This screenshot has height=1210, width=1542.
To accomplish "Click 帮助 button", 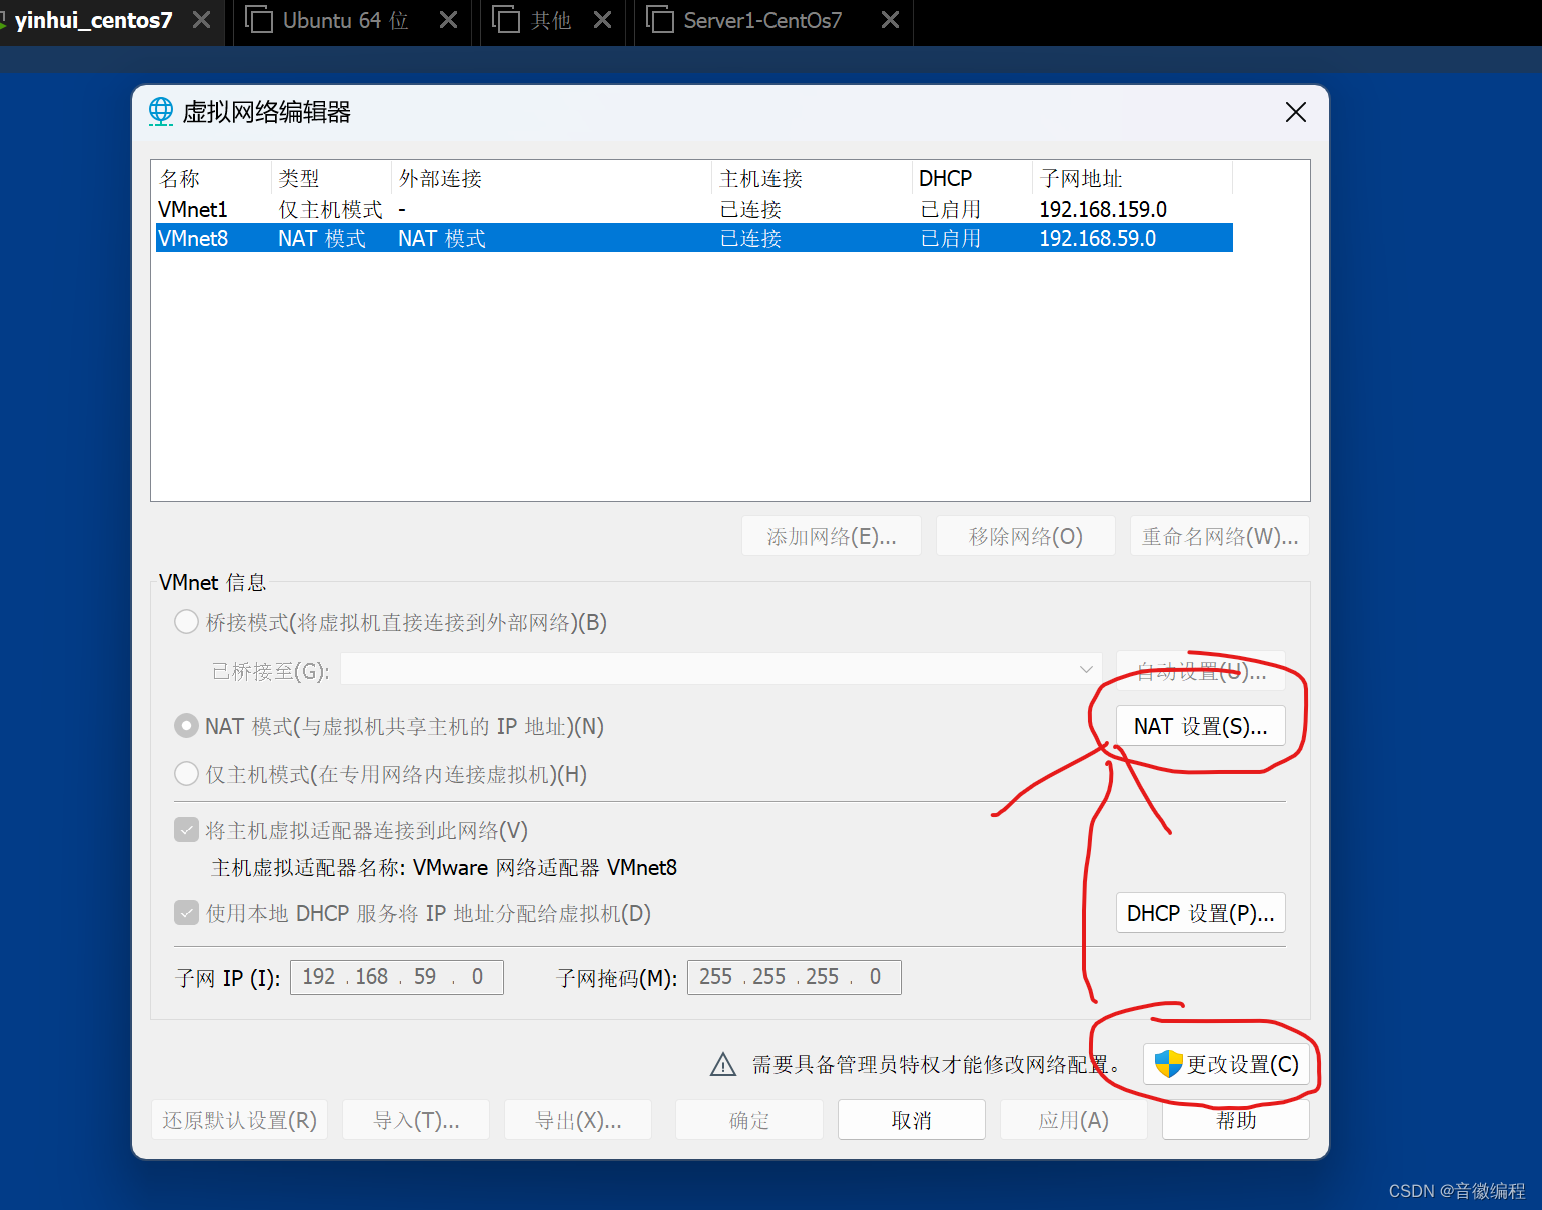I will point(1236,1120).
